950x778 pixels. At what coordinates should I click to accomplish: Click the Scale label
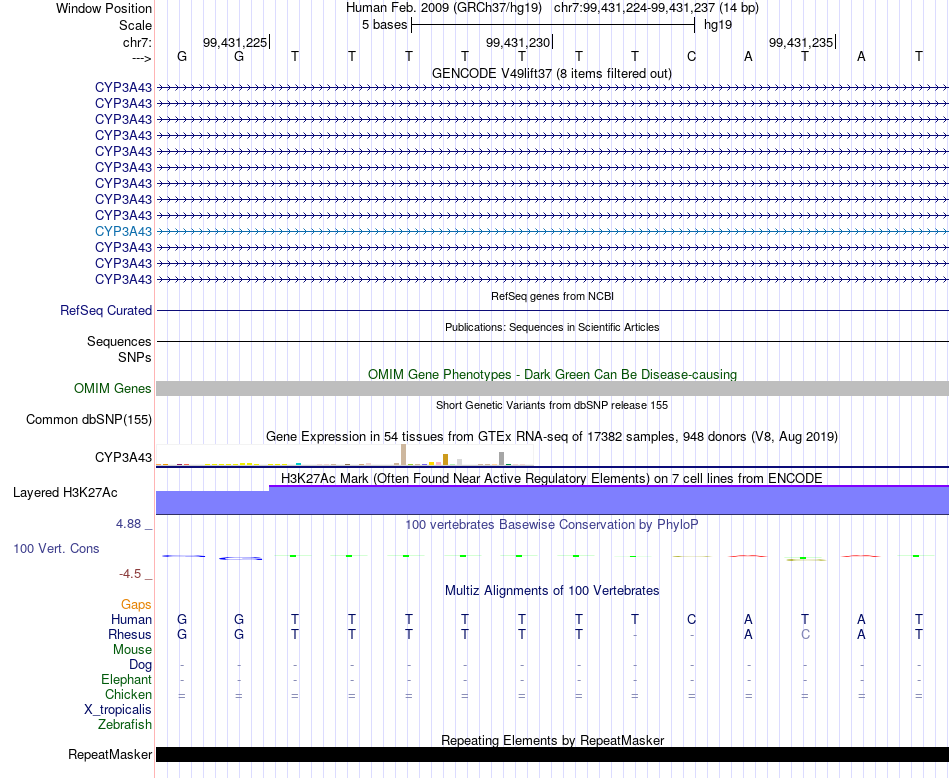point(135,25)
